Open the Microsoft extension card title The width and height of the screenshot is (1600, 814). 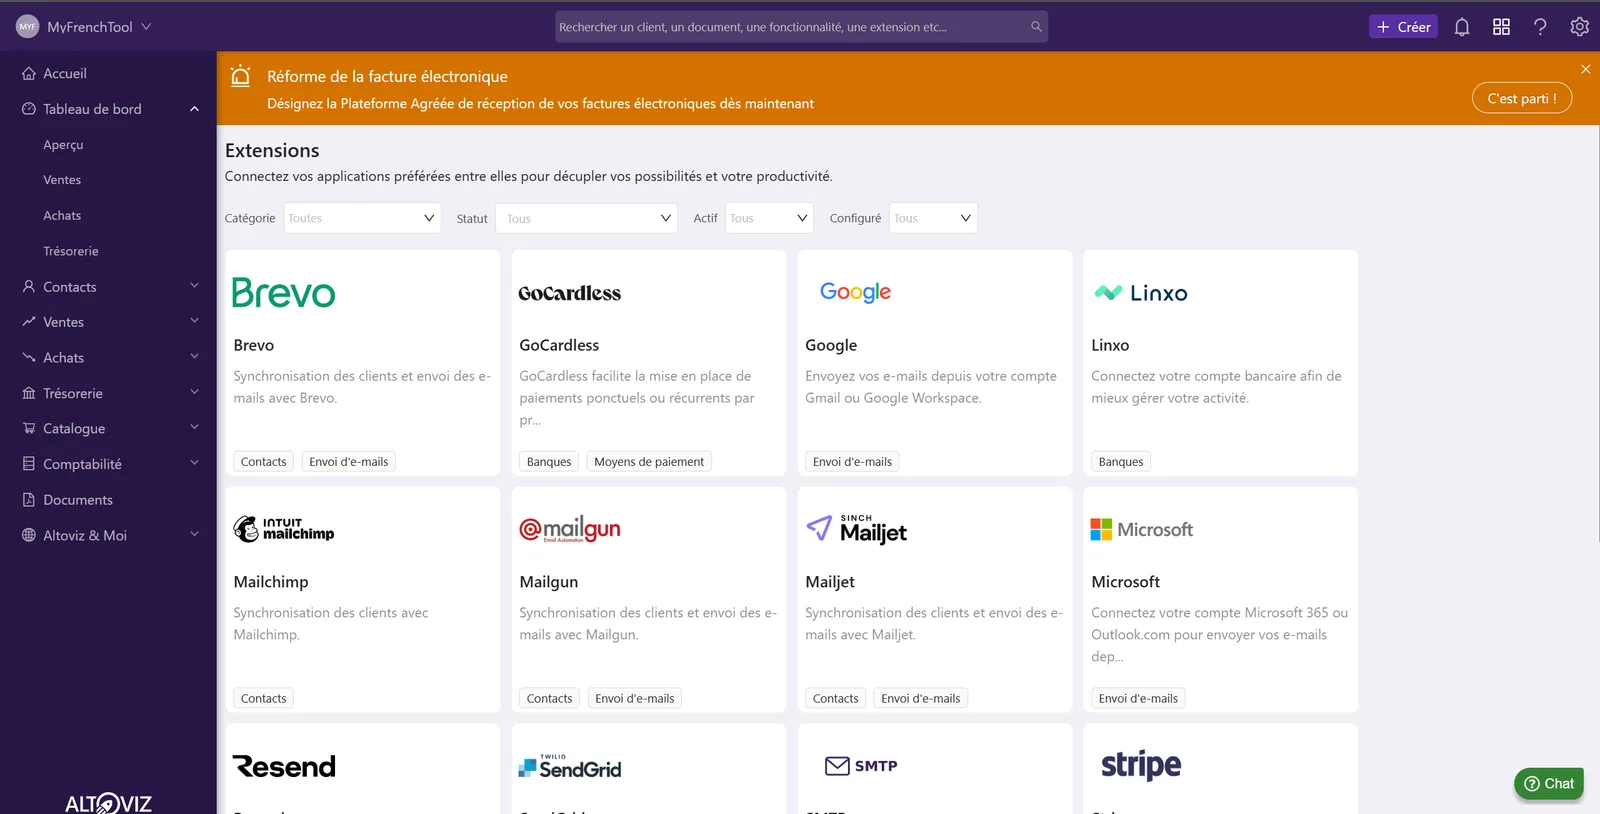1125,582
